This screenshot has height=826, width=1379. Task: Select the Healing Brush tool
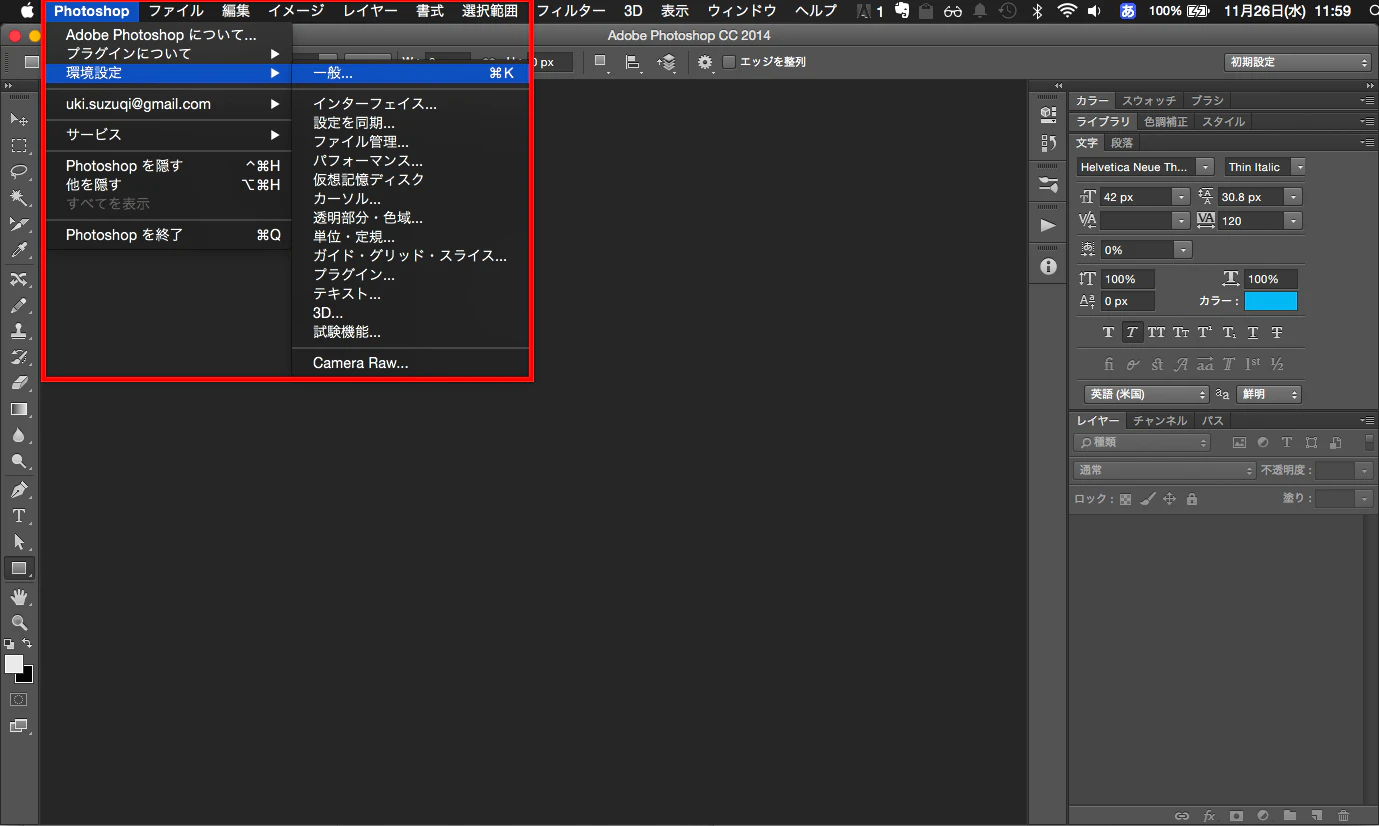(18, 279)
